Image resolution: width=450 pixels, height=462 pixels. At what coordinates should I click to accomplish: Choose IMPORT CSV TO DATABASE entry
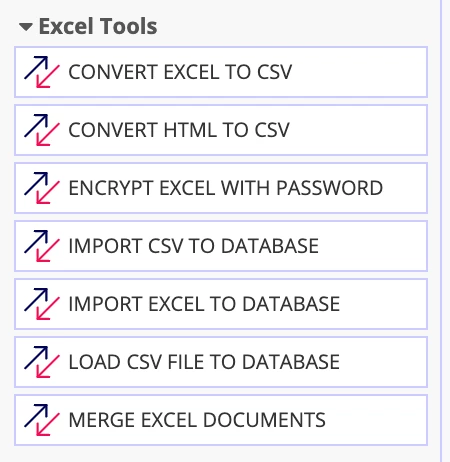(x=221, y=246)
